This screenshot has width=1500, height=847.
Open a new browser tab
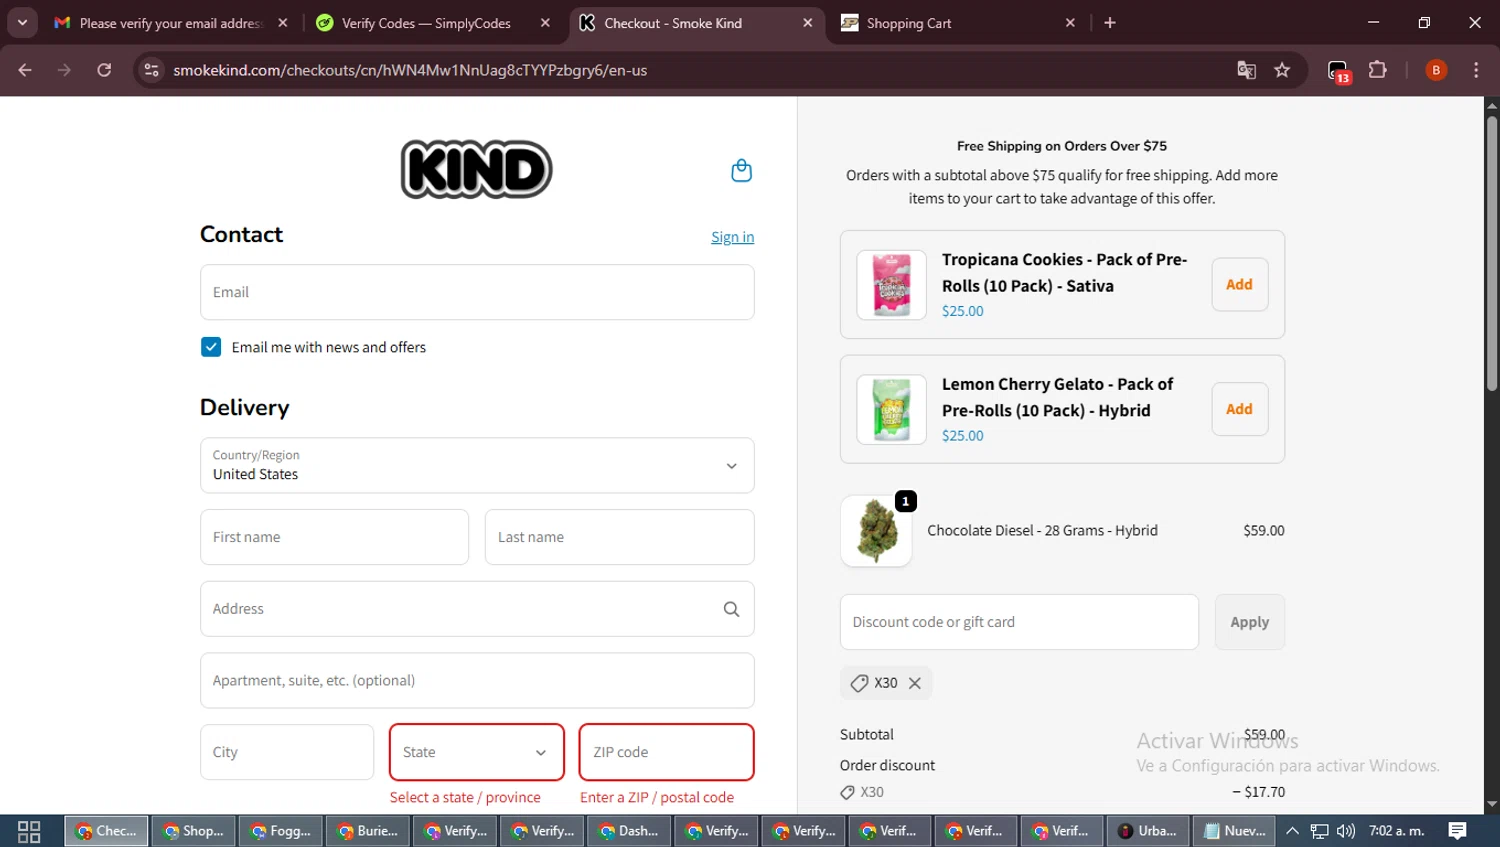point(1110,23)
